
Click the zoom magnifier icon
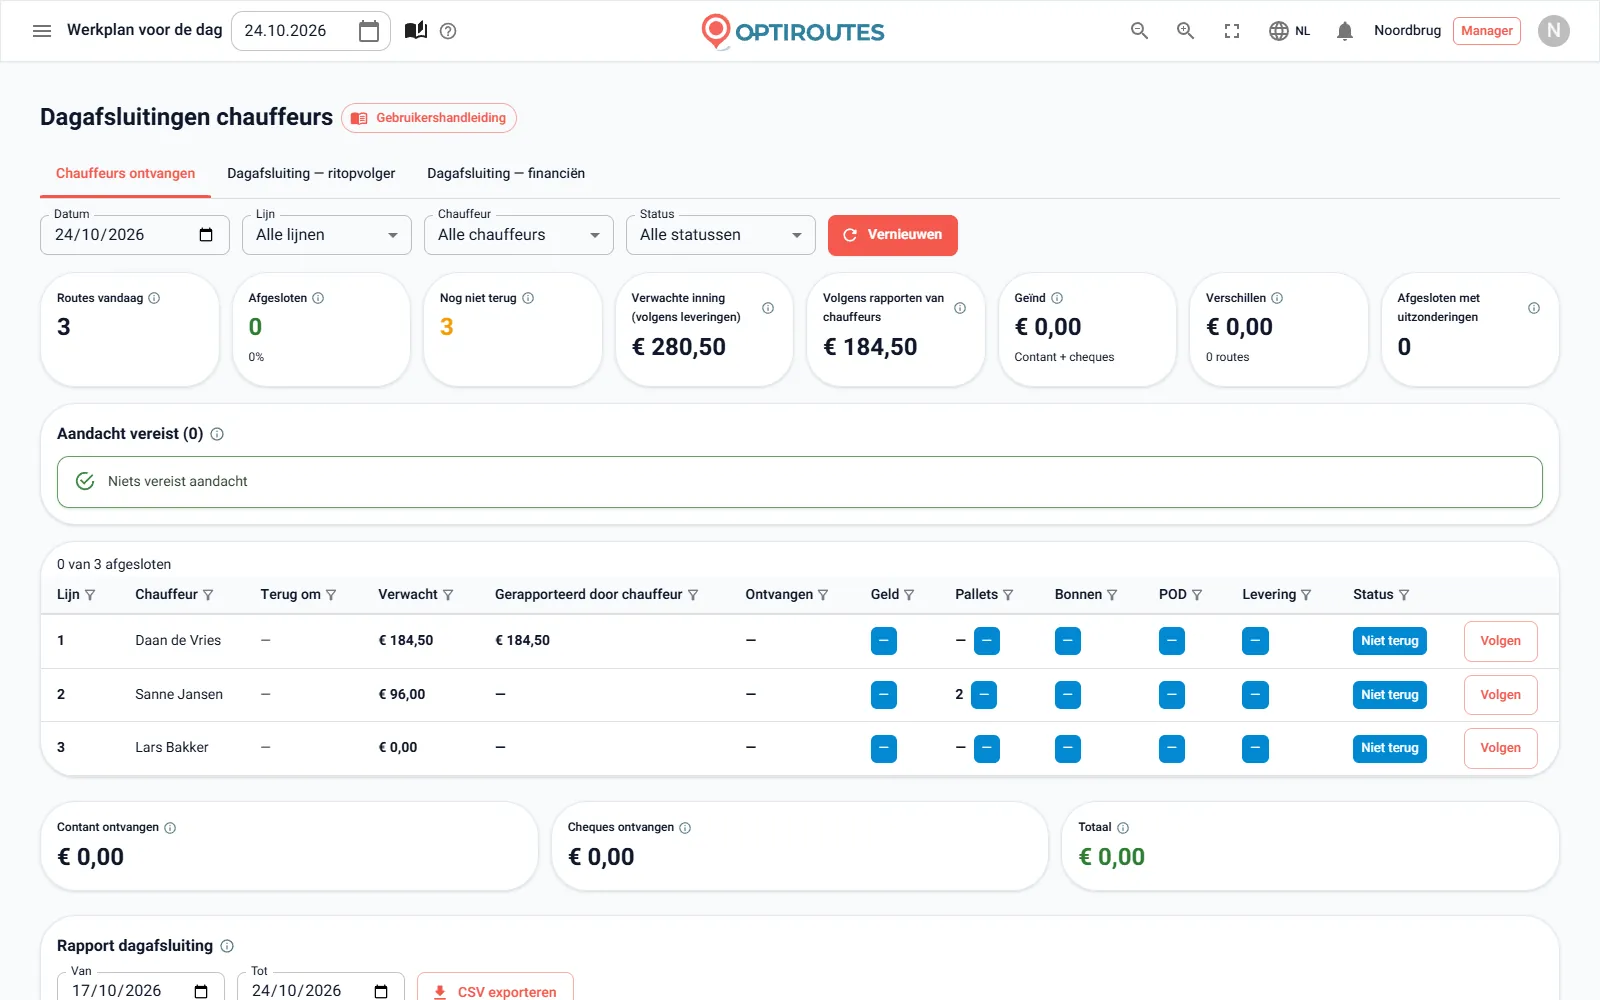pyautogui.click(x=1185, y=31)
